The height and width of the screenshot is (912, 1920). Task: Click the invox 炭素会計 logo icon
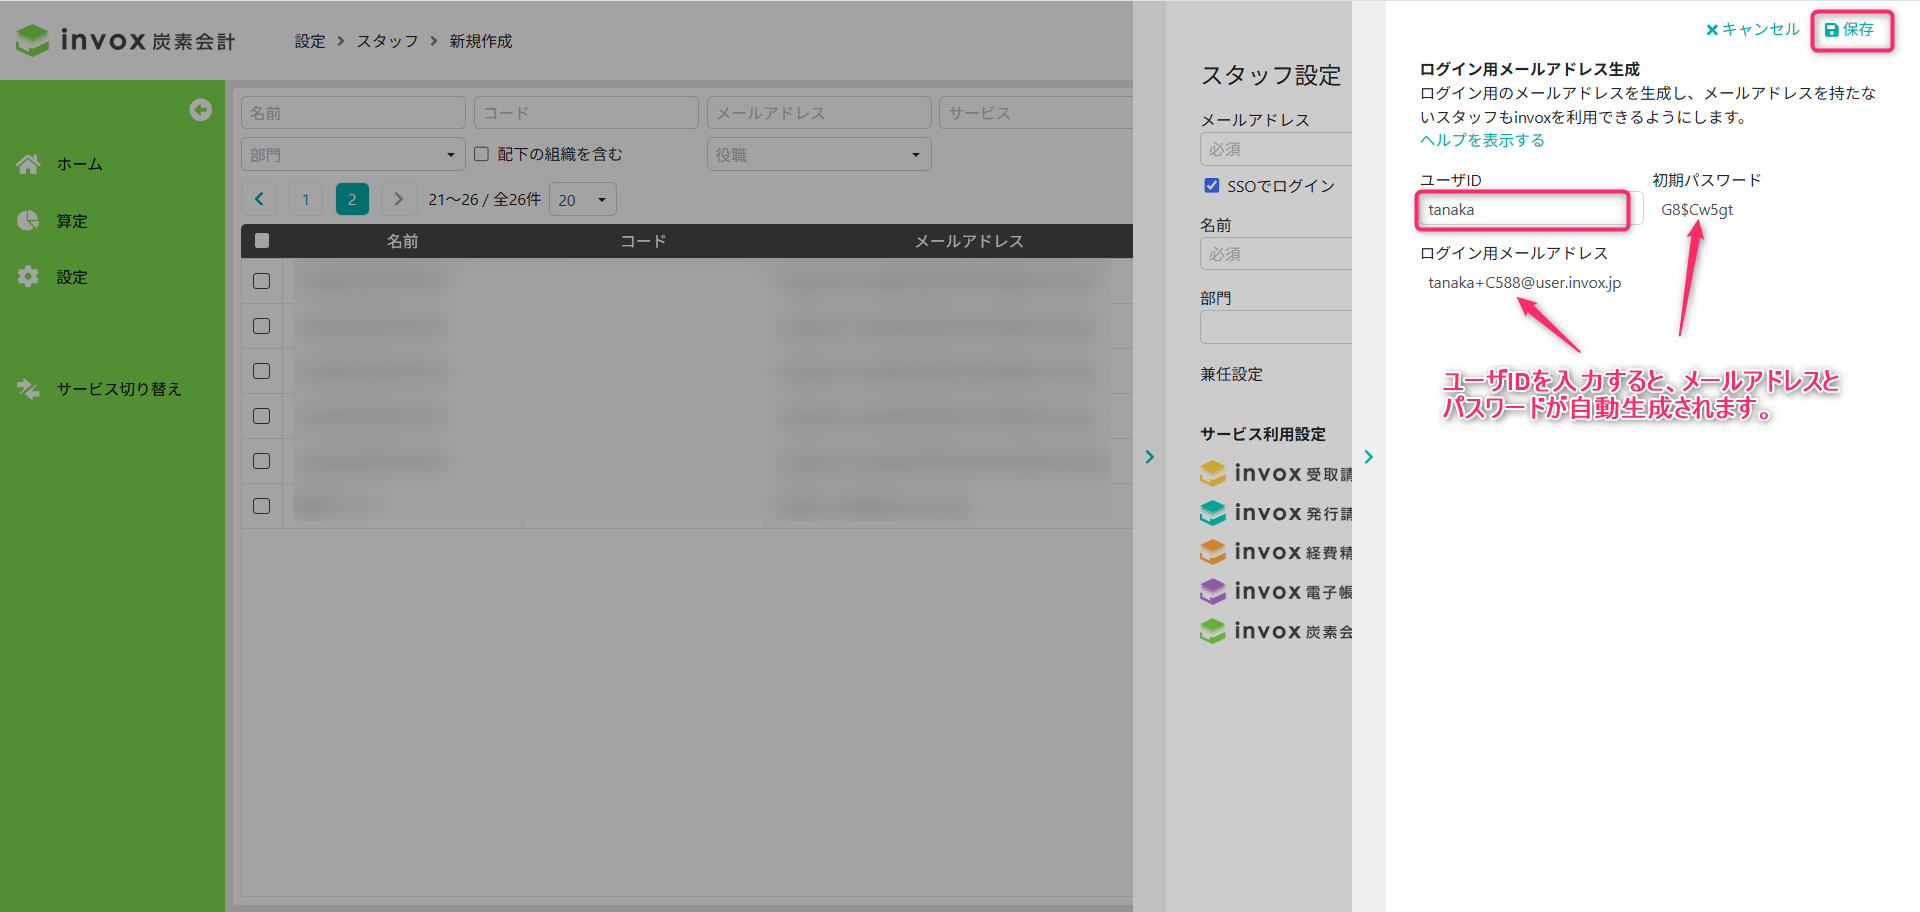click(33, 40)
